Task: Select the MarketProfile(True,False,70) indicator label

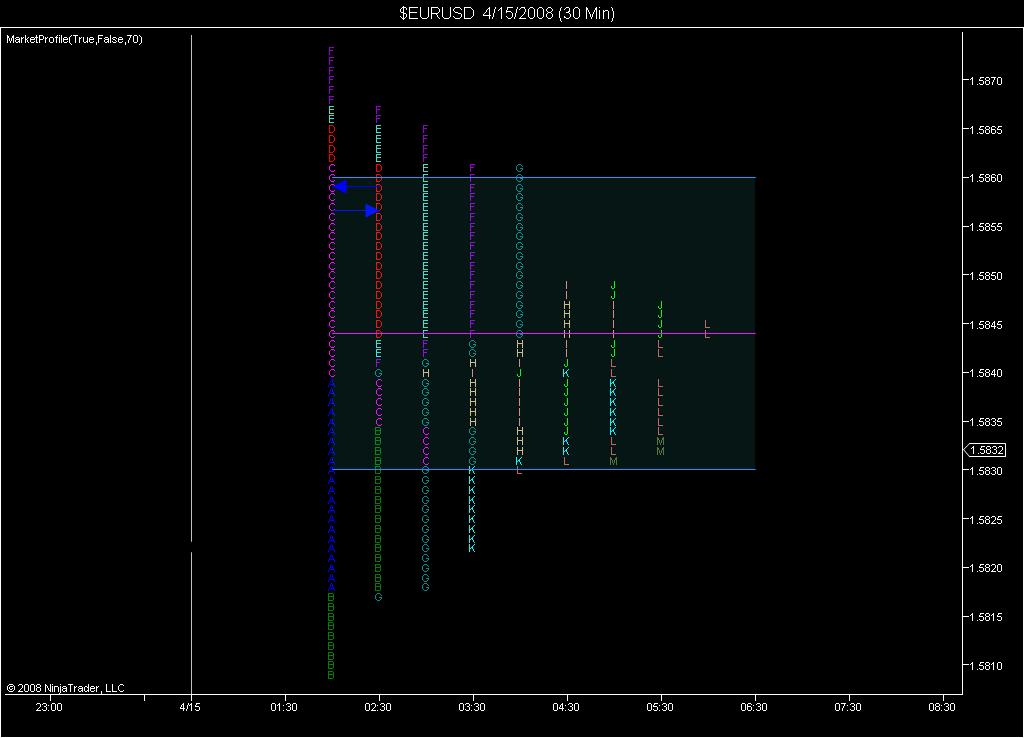Action: pyautogui.click(x=74, y=39)
